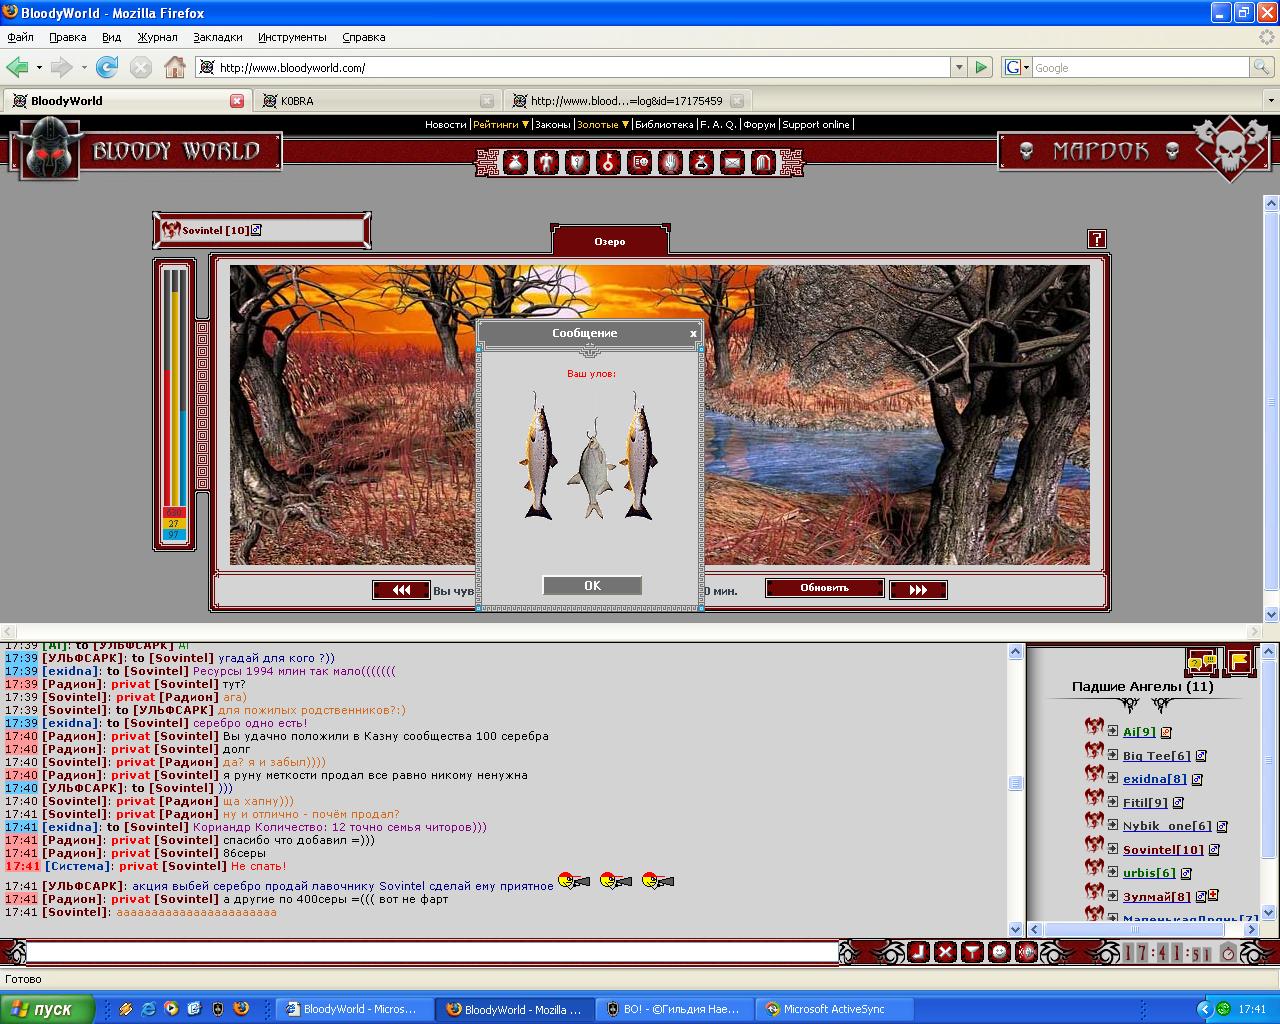Click the stopwatch timer icon
This screenshot has height=1024, width=1280.
1228,952
